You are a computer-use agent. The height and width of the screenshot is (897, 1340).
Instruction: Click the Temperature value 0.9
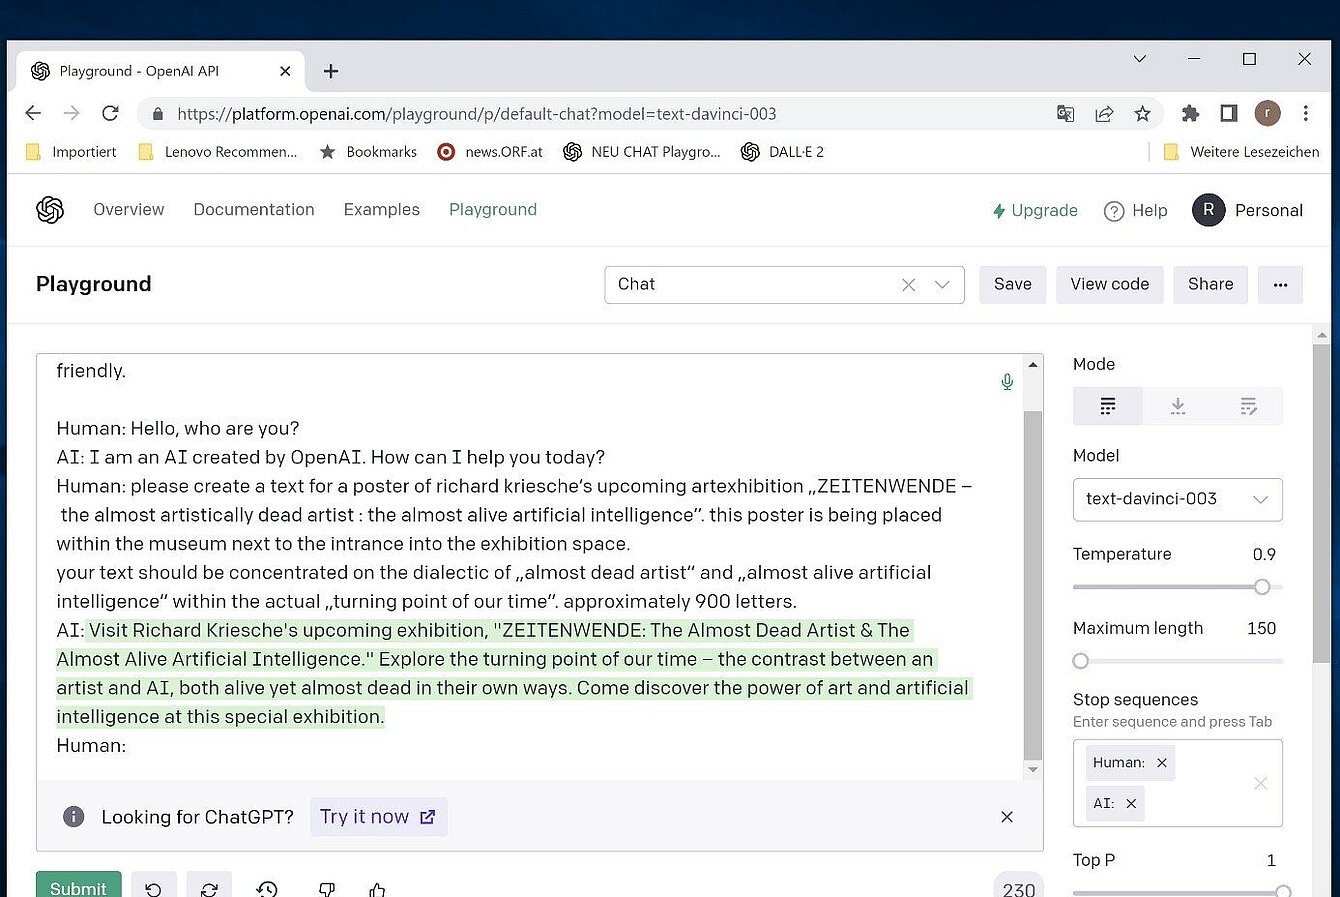(x=1264, y=555)
